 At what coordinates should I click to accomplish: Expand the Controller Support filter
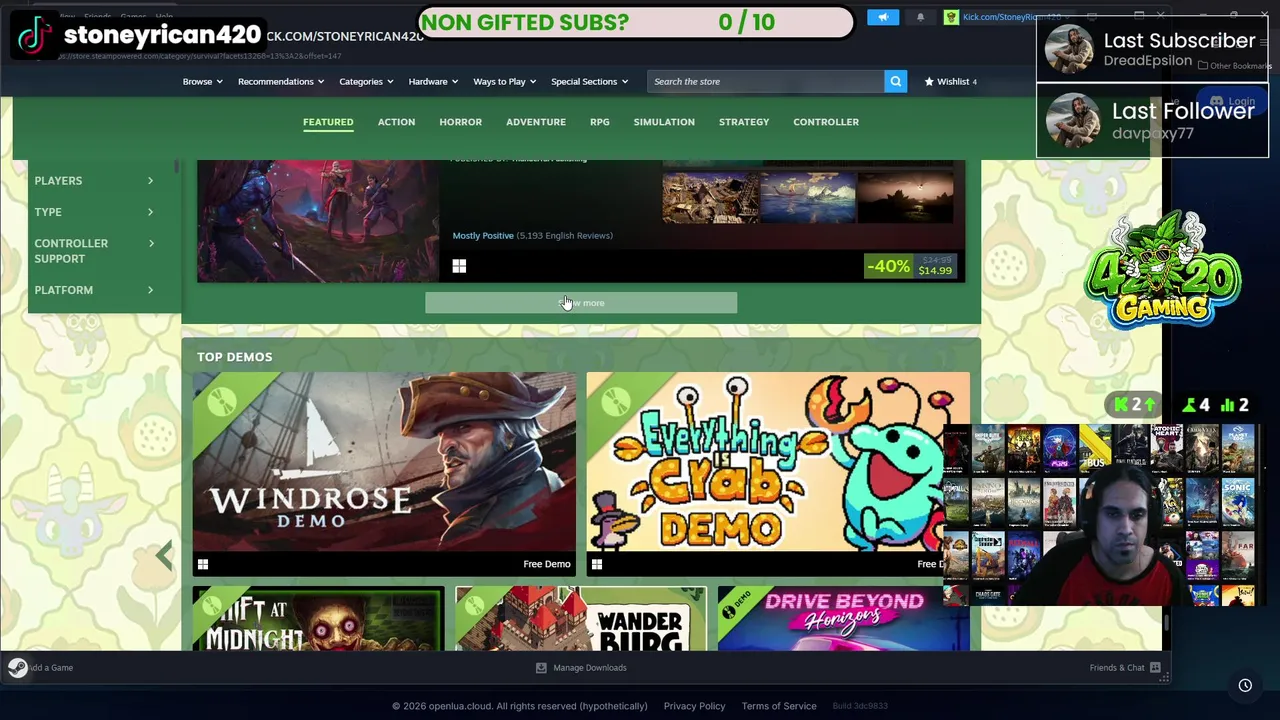95,251
